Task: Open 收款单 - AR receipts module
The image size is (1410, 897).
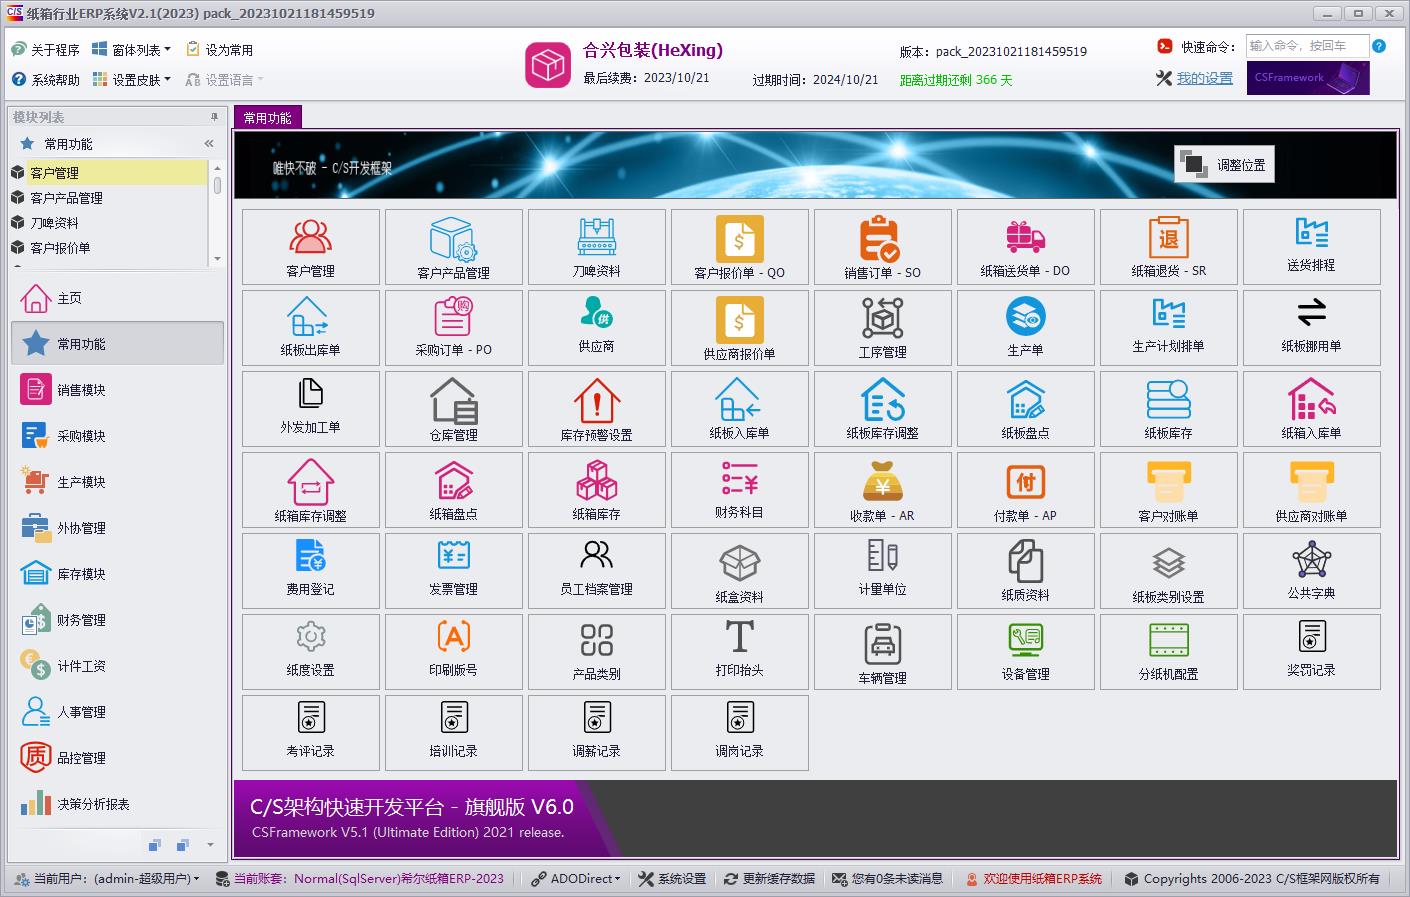Action: click(882, 490)
